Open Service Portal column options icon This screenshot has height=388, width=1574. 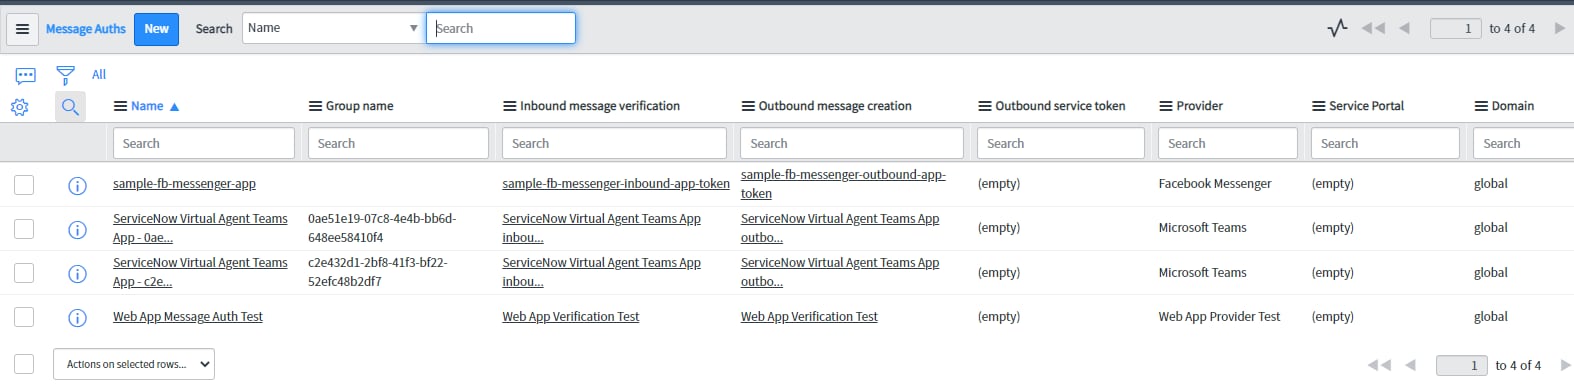pyautogui.click(x=1318, y=106)
